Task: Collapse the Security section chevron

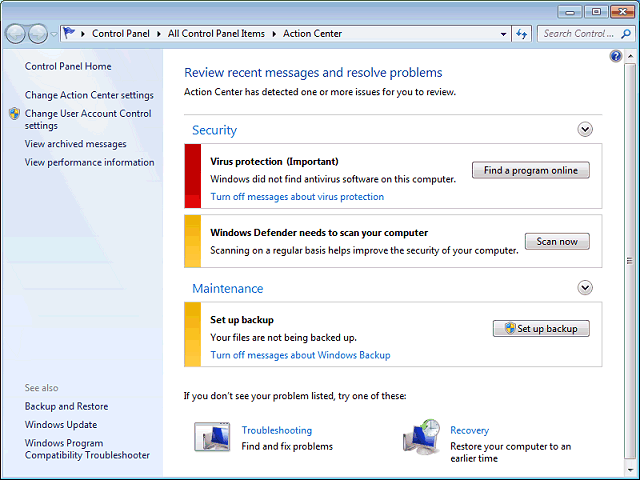Action: [x=585, y=129]
